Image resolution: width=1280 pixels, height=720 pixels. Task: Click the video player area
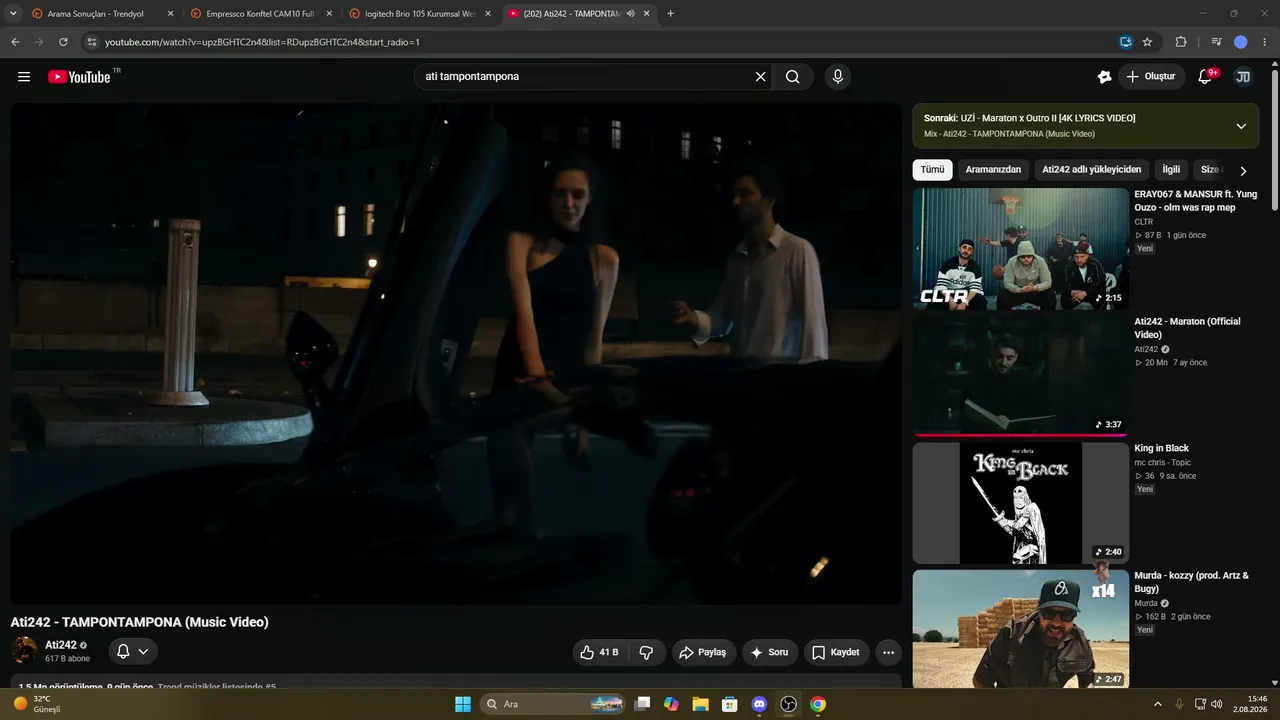tap(456, 354)
